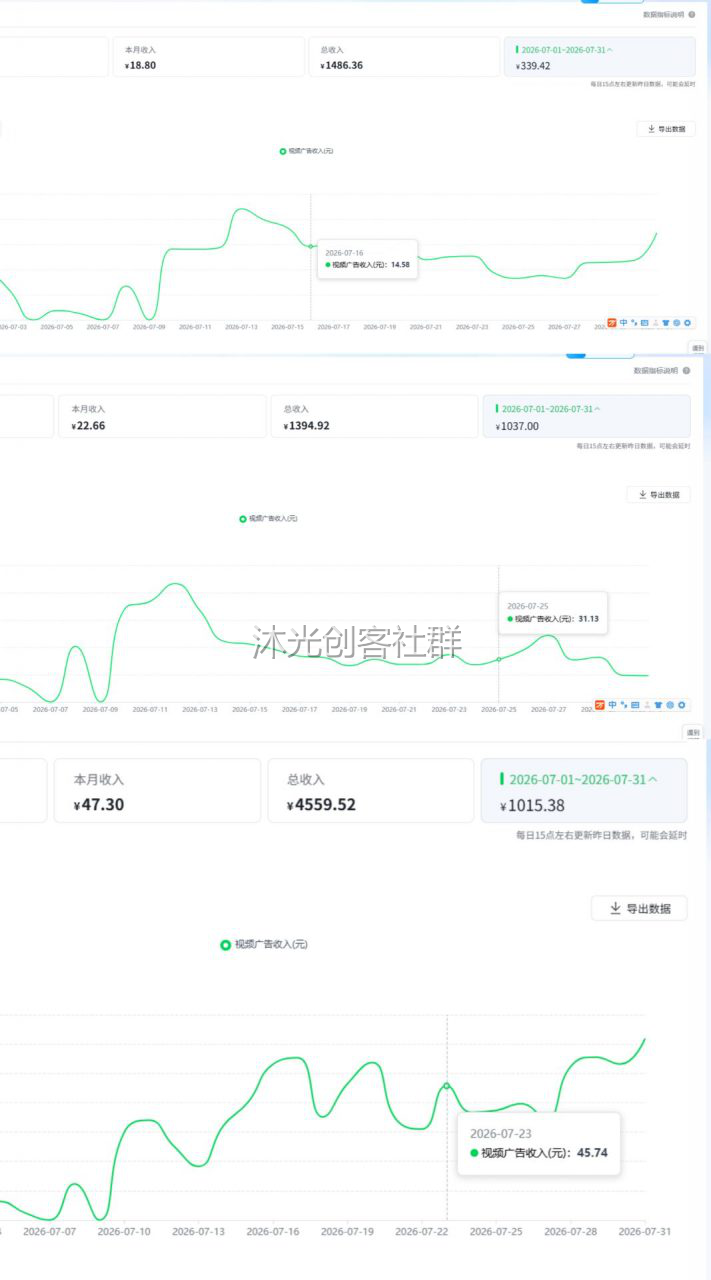
Task: Click 导出数据 button below the ¥339.42 card
Action: pos(666,129)
